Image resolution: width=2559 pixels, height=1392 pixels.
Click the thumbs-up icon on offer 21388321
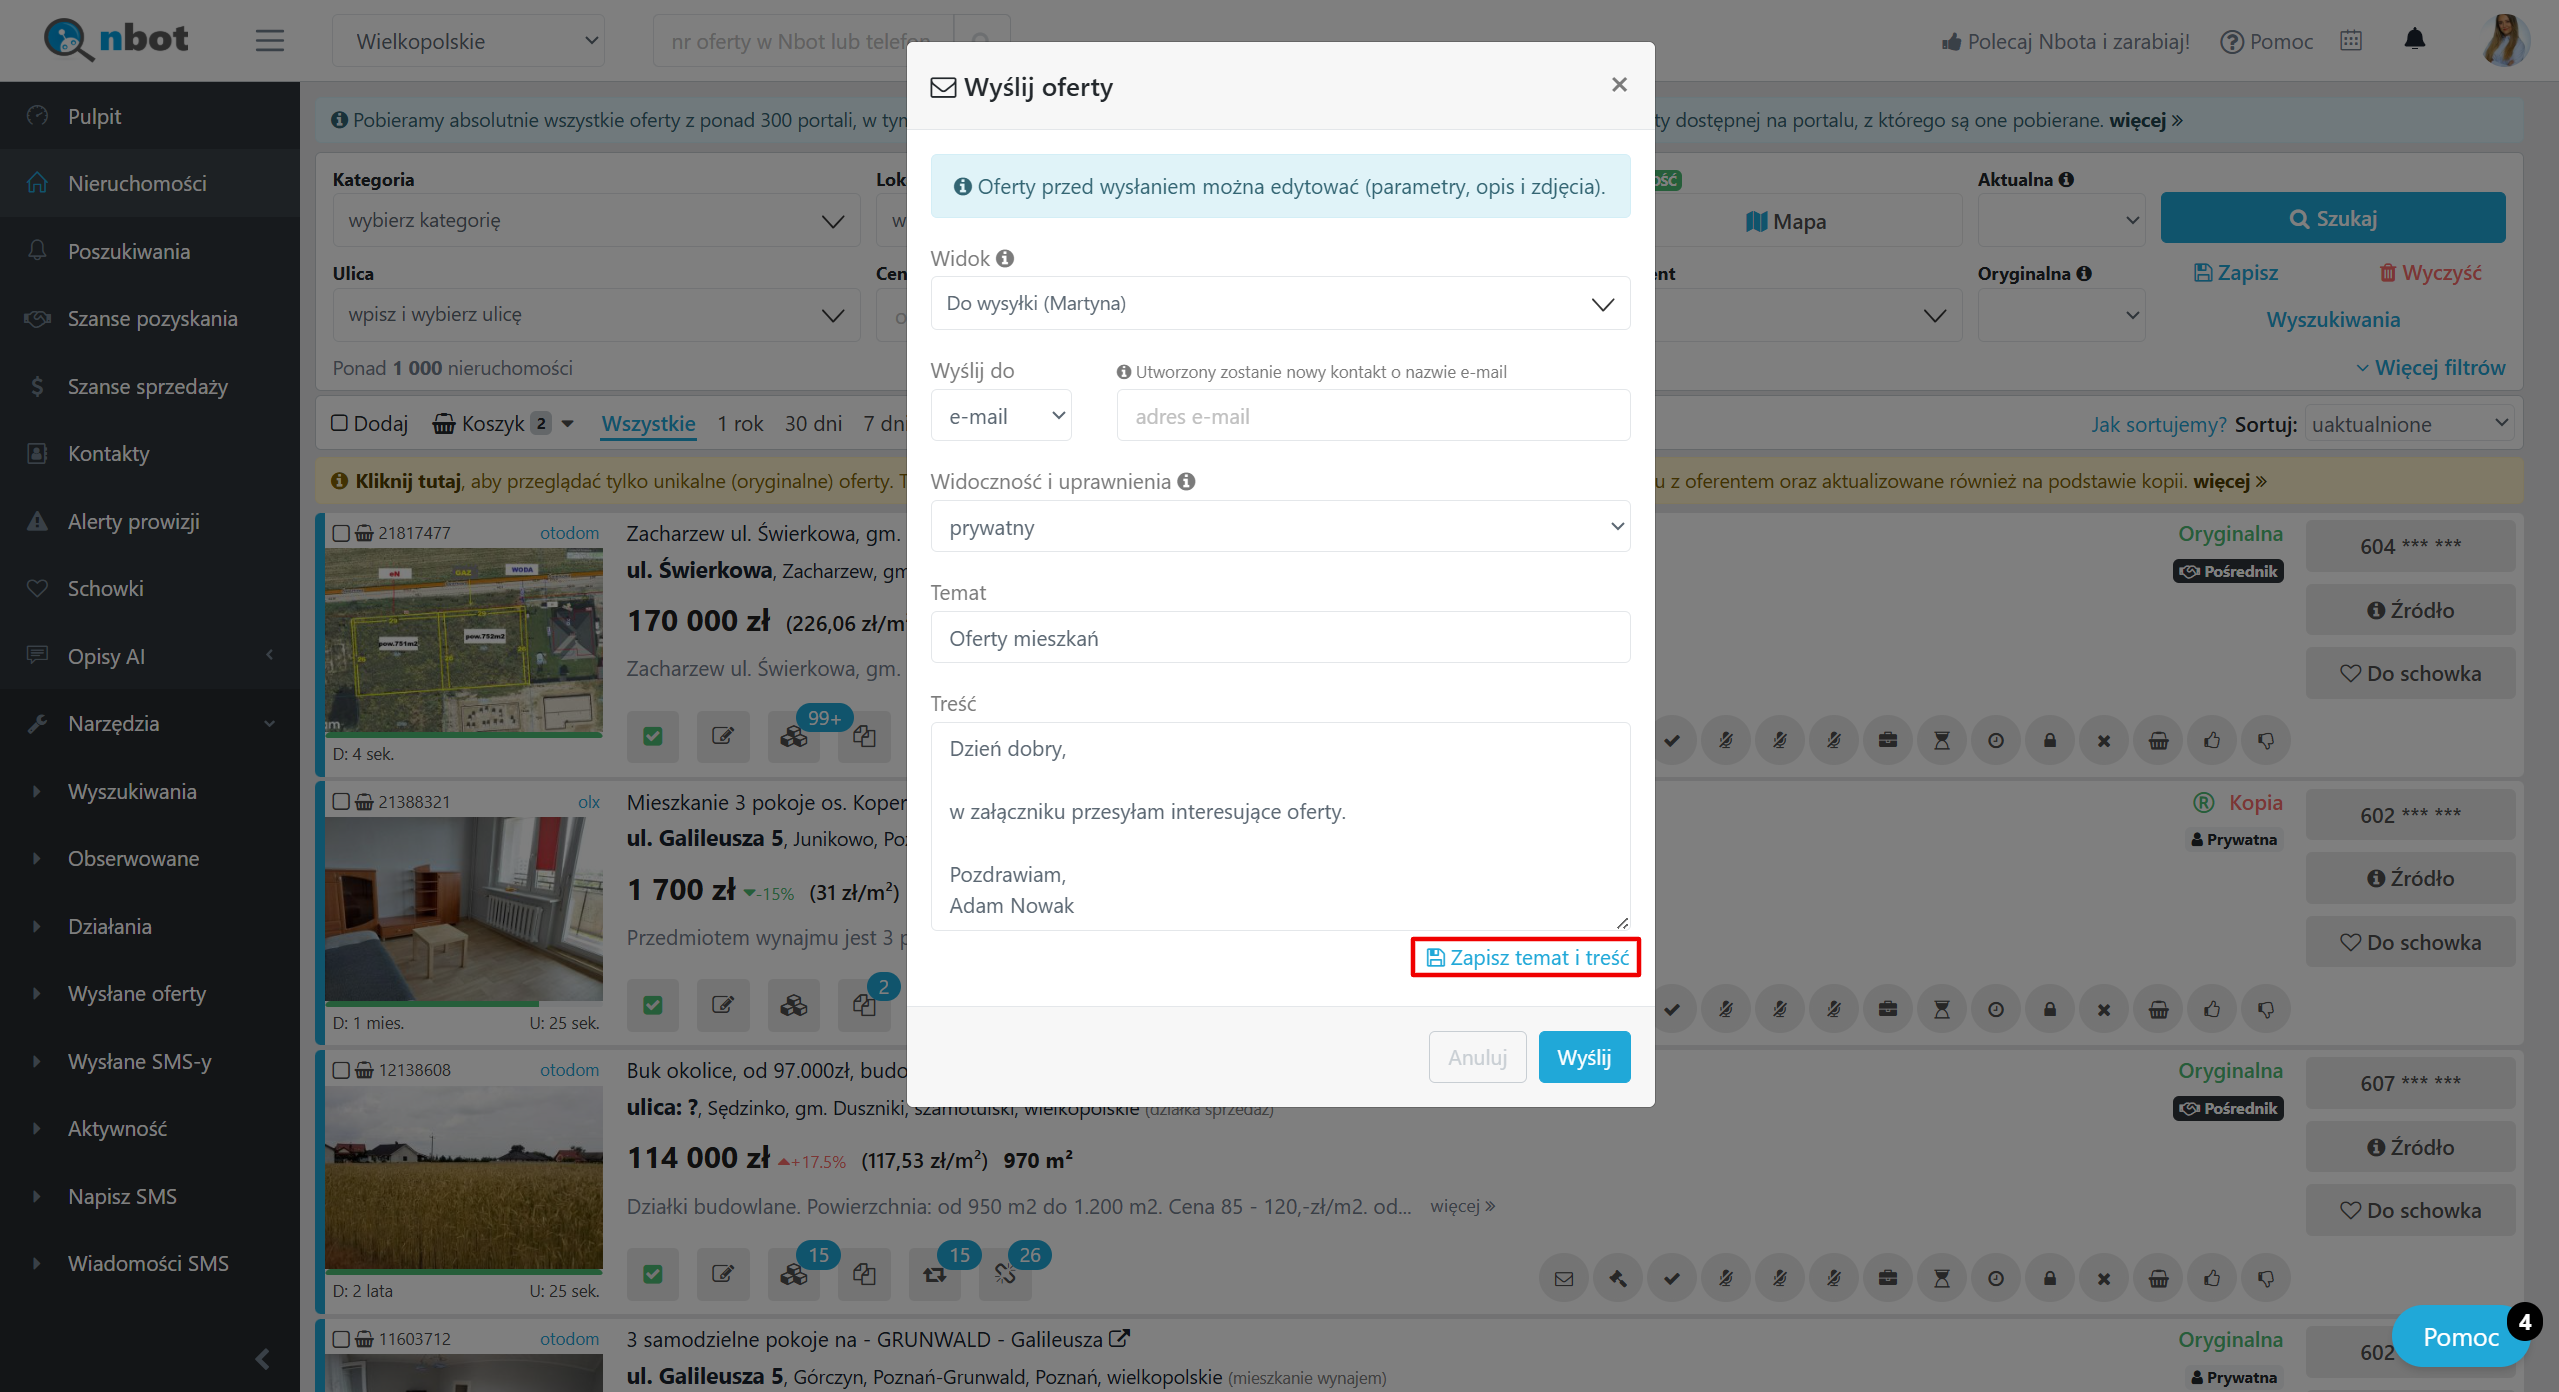pos(2211,1010)
